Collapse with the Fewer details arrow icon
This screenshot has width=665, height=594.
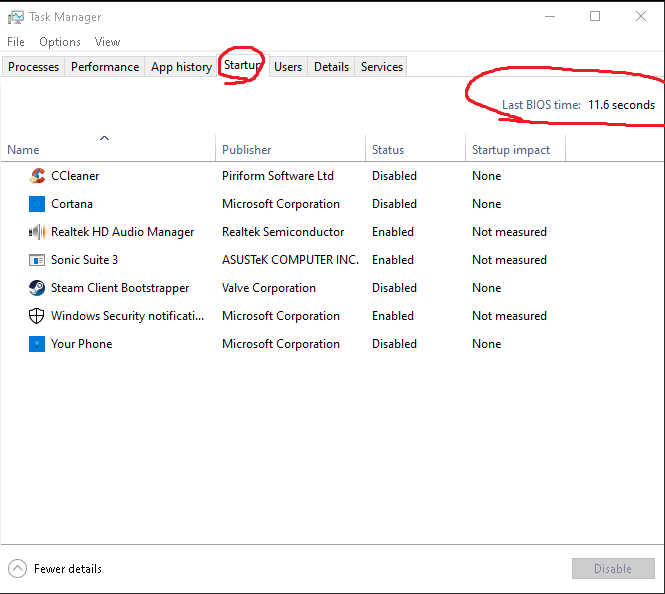17,569
